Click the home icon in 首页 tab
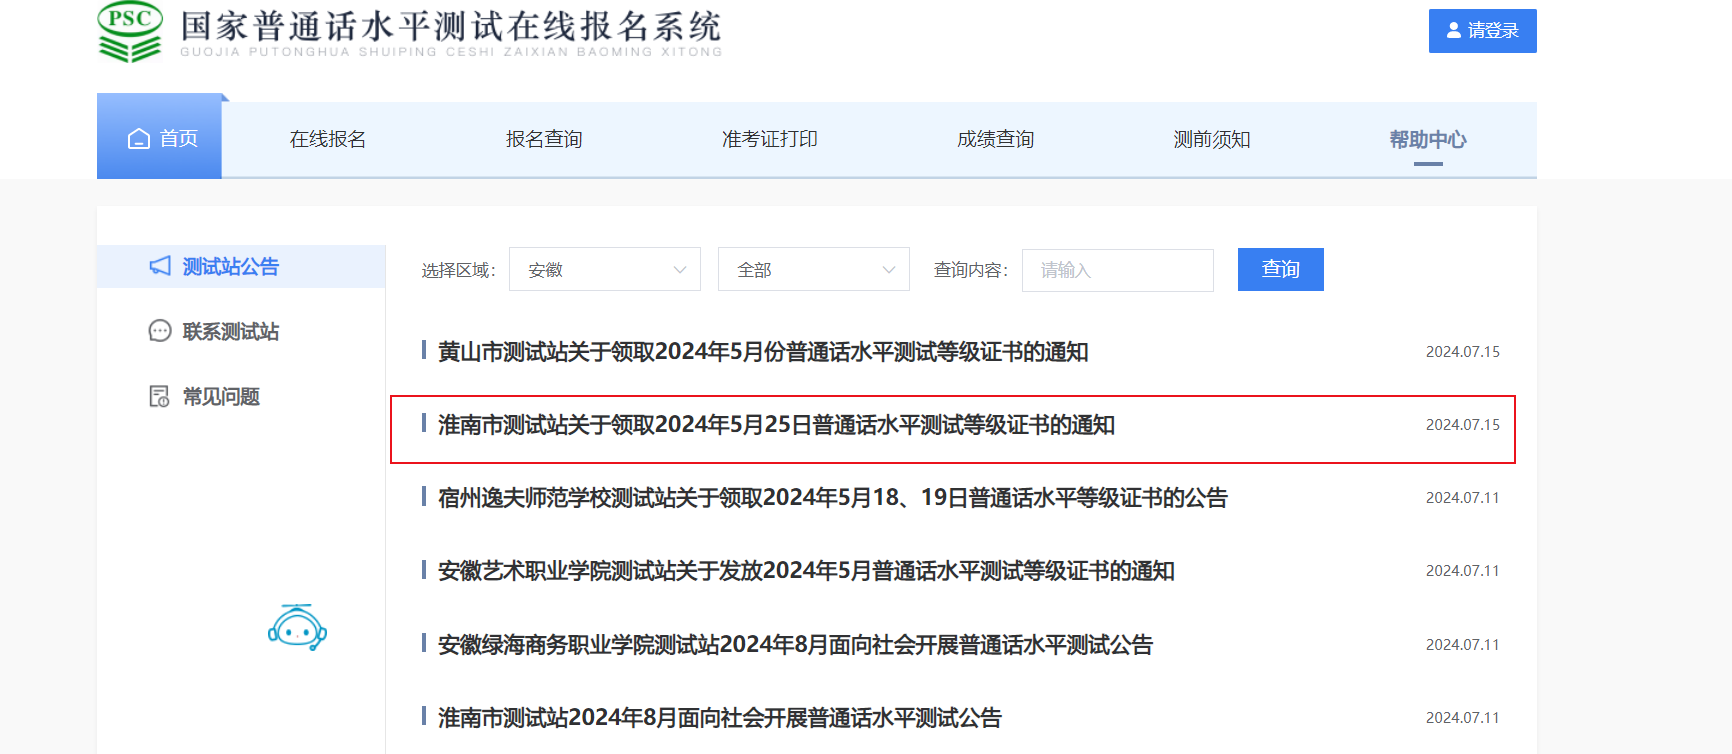The width and height of the screenshot is (1732, 754). click(x=139, y=139)
